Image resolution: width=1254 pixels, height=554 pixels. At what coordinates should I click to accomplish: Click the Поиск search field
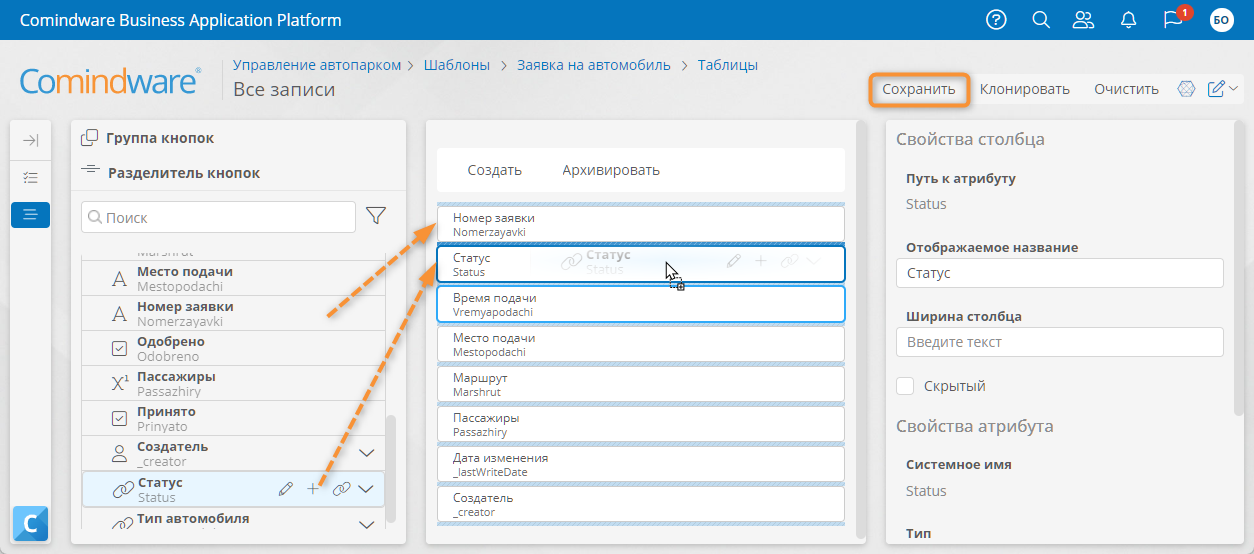pyautogui.click(x=218, y=217)
